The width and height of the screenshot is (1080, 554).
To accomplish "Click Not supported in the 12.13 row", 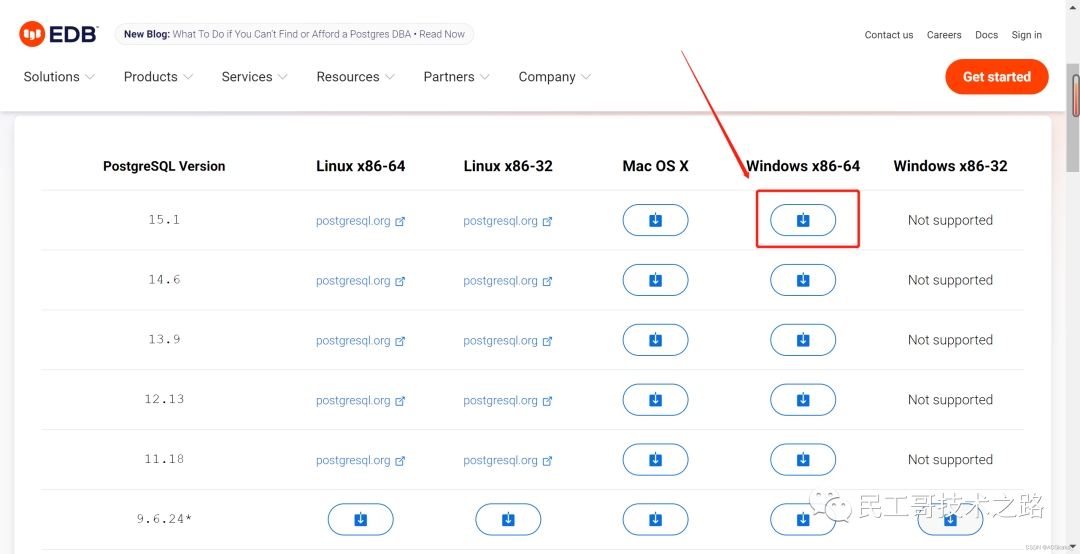I will click(x=950, y=400).
